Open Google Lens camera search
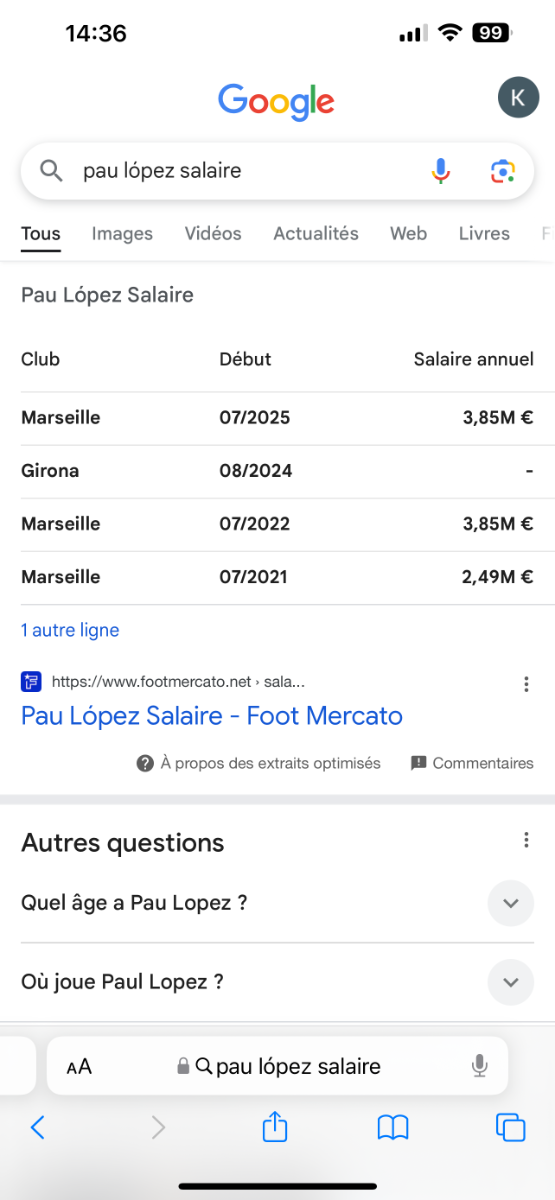This screenshot has height=1200, width=555. click(503, 171)
